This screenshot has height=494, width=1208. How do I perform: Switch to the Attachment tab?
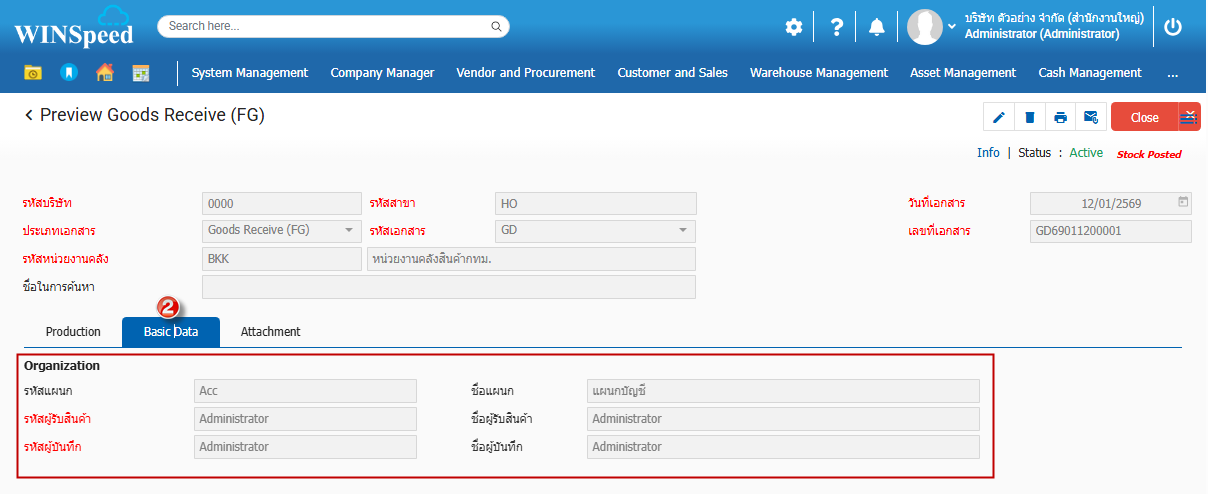(270, 332)
